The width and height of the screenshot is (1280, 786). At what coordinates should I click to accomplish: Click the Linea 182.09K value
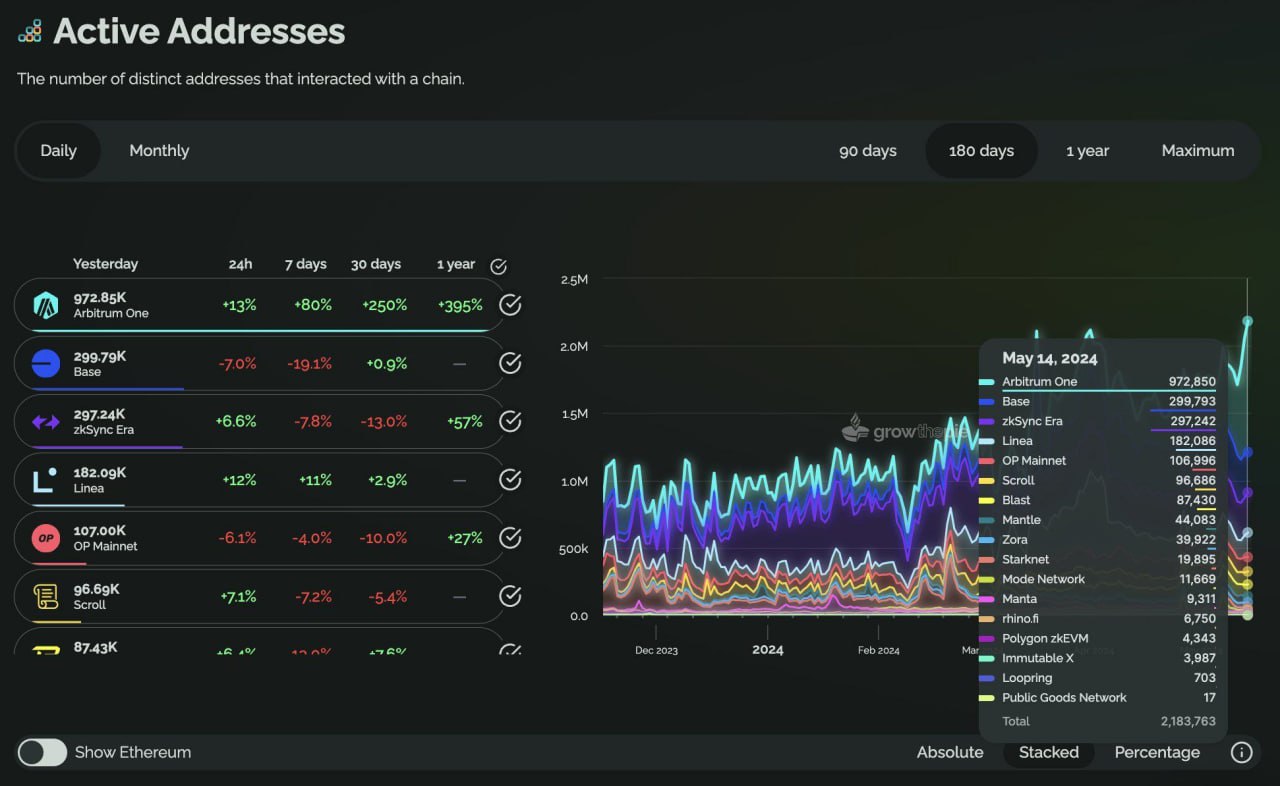100,473
